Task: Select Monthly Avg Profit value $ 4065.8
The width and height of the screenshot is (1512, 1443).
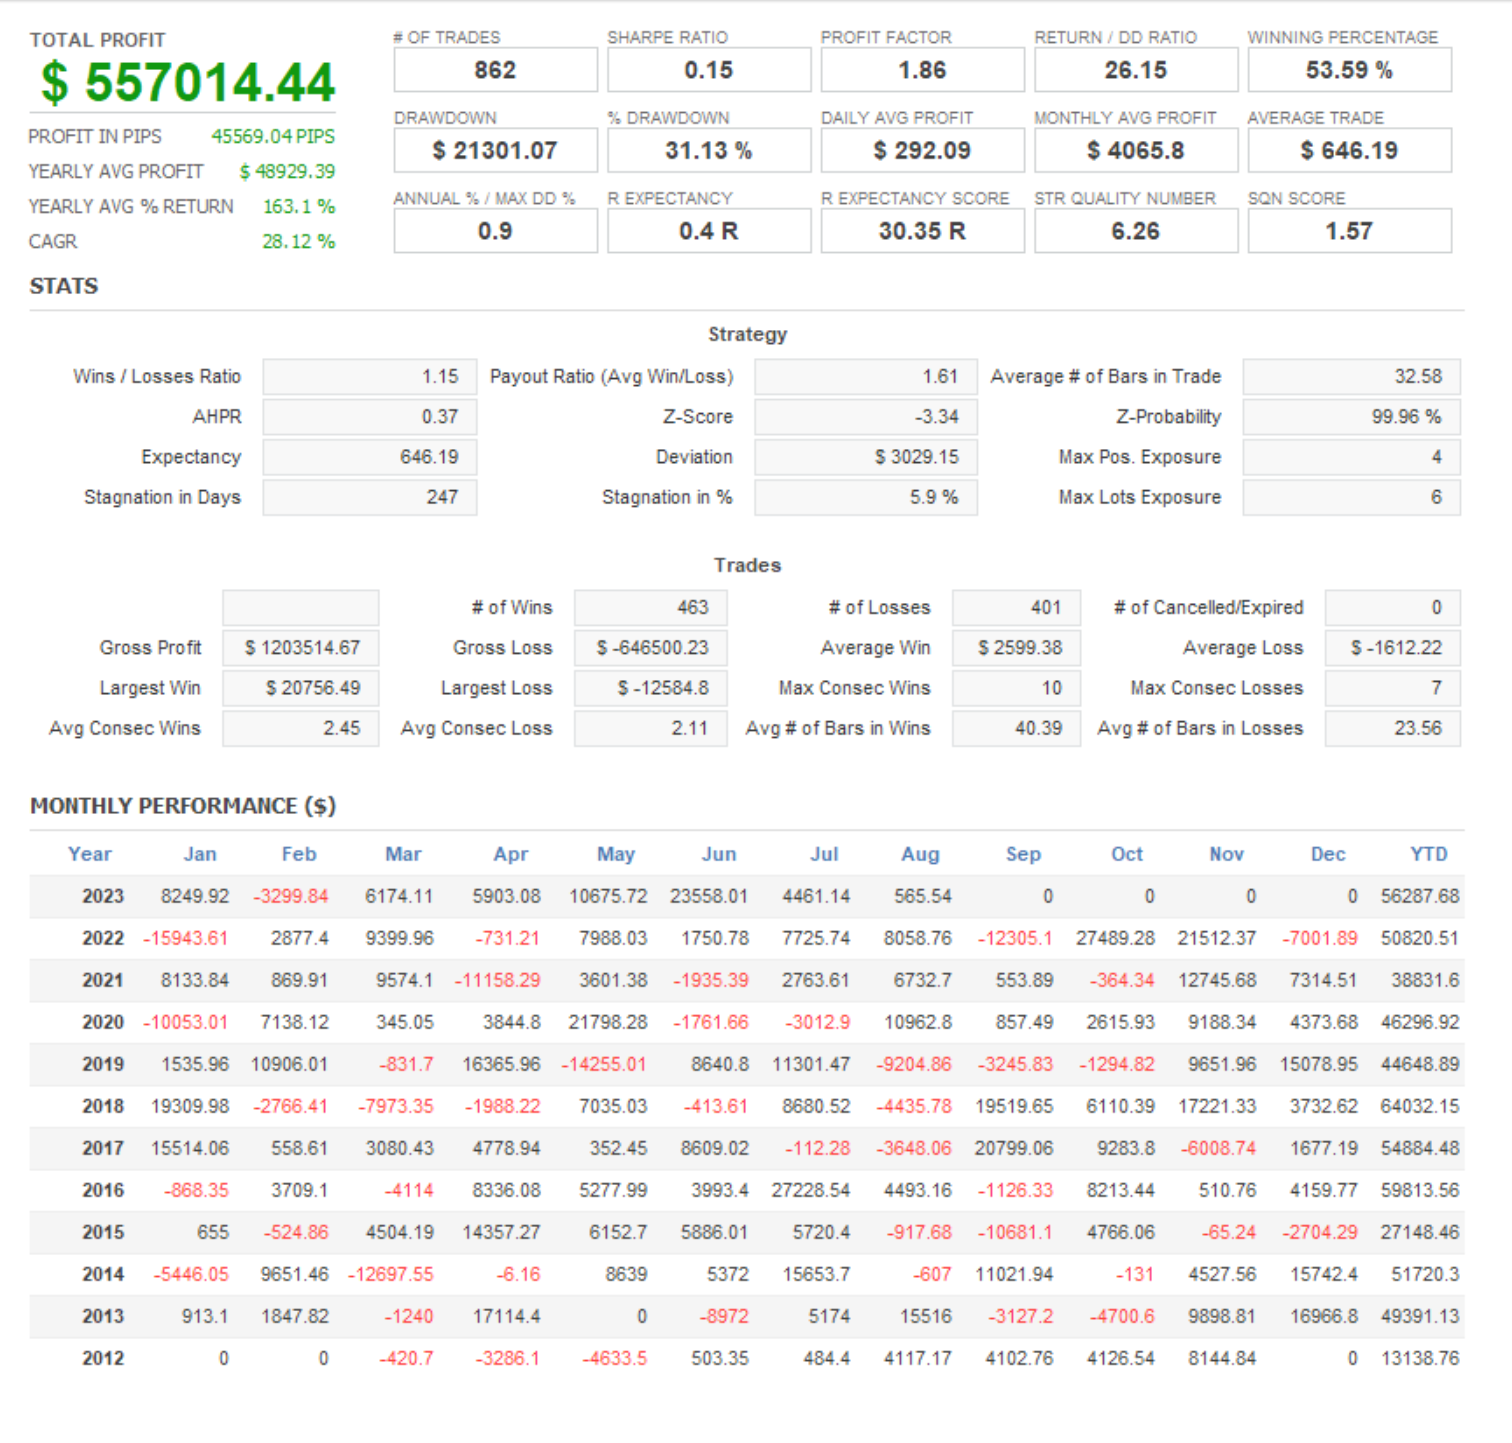Action: point(1136,151)
